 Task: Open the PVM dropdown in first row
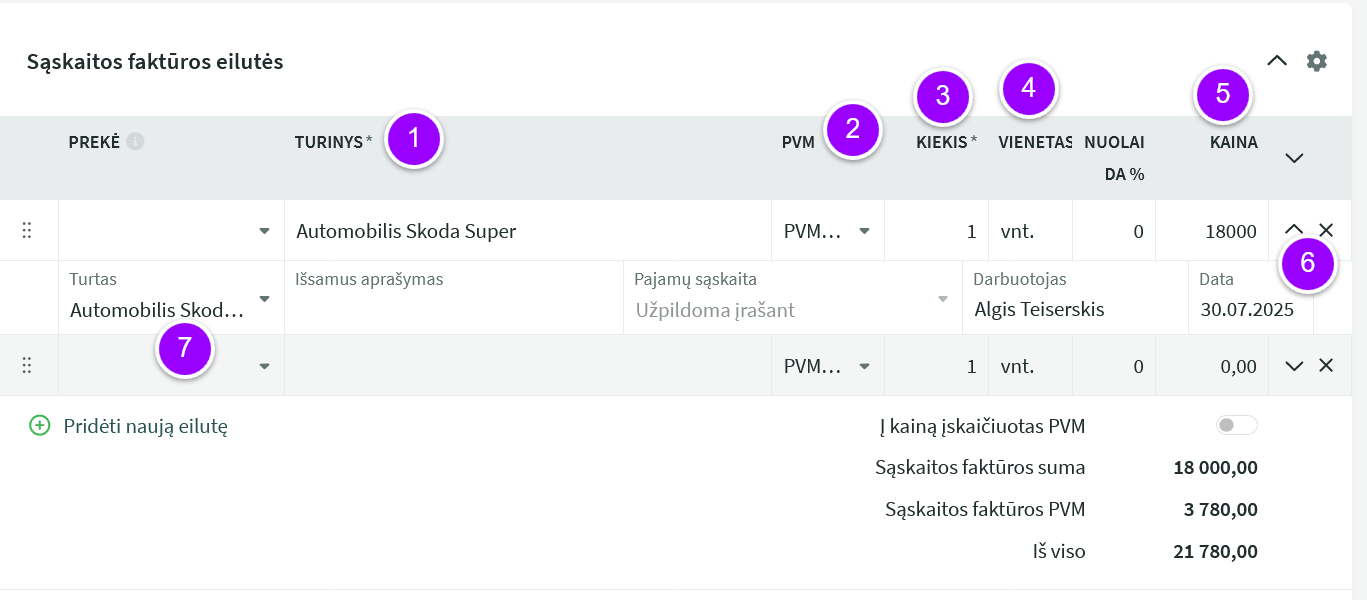pyautogui.click(x=828, y=231)
